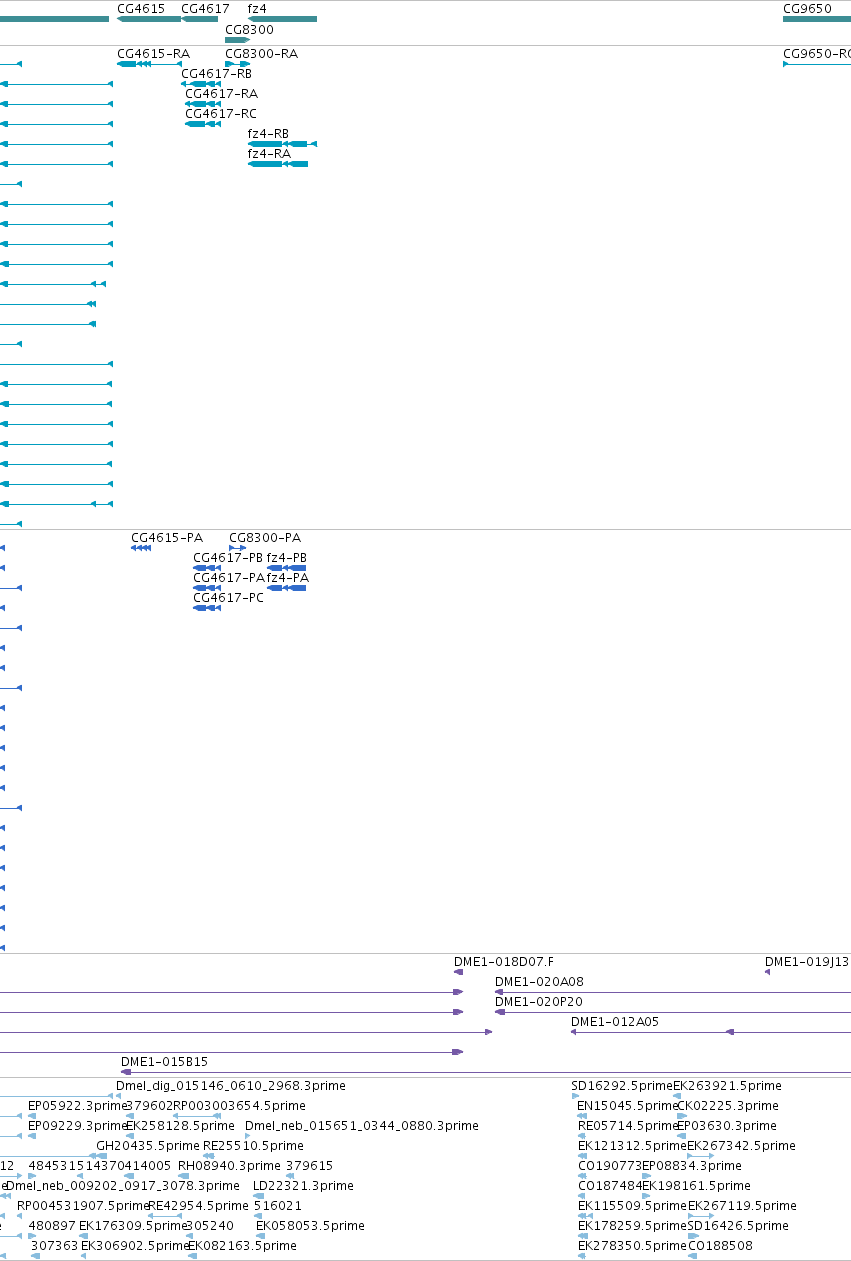Select the CG4617-RC transcript
851x1261 pixels.
pyautogui.click(x=203, y=124)
